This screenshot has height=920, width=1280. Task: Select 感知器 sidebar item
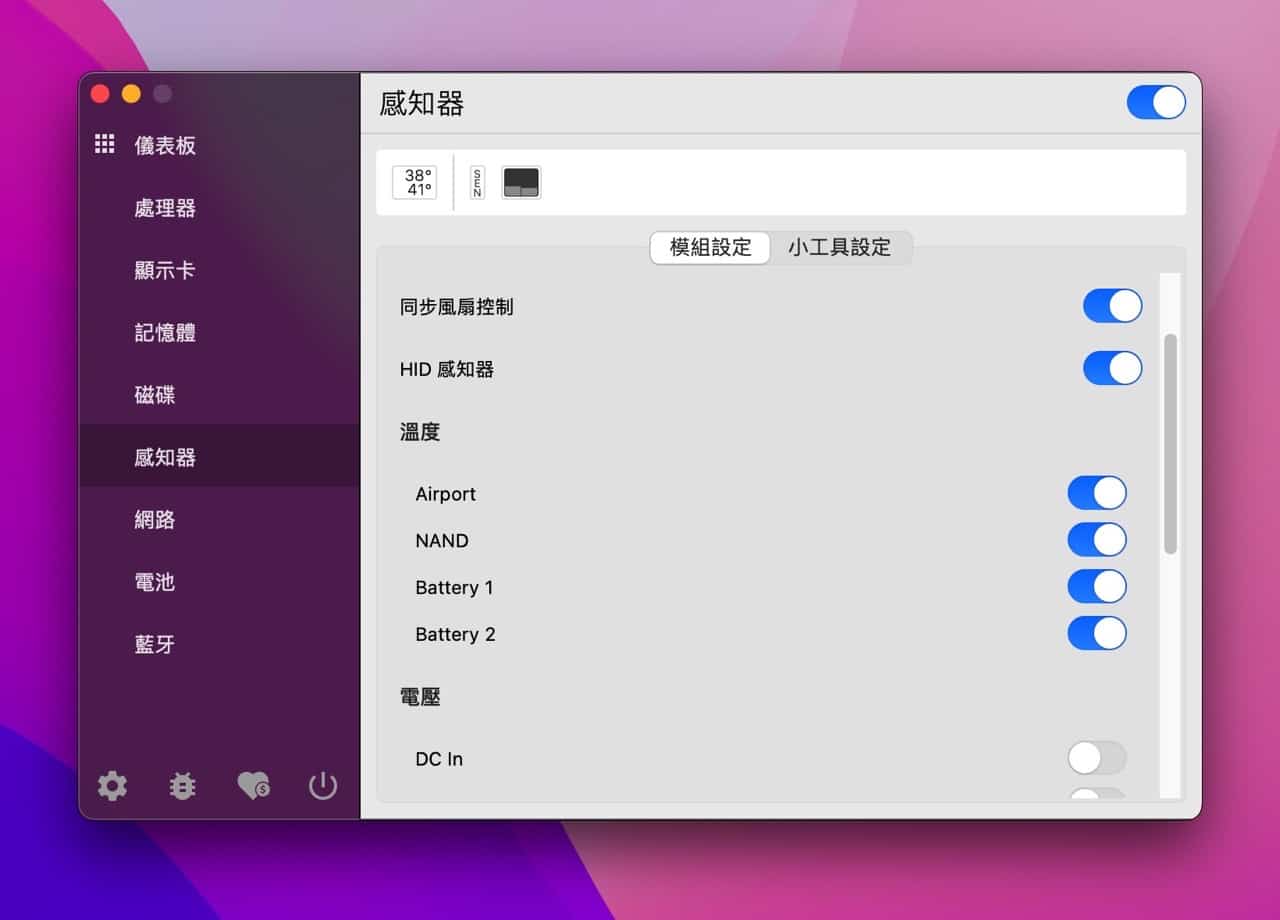point(219,457)
